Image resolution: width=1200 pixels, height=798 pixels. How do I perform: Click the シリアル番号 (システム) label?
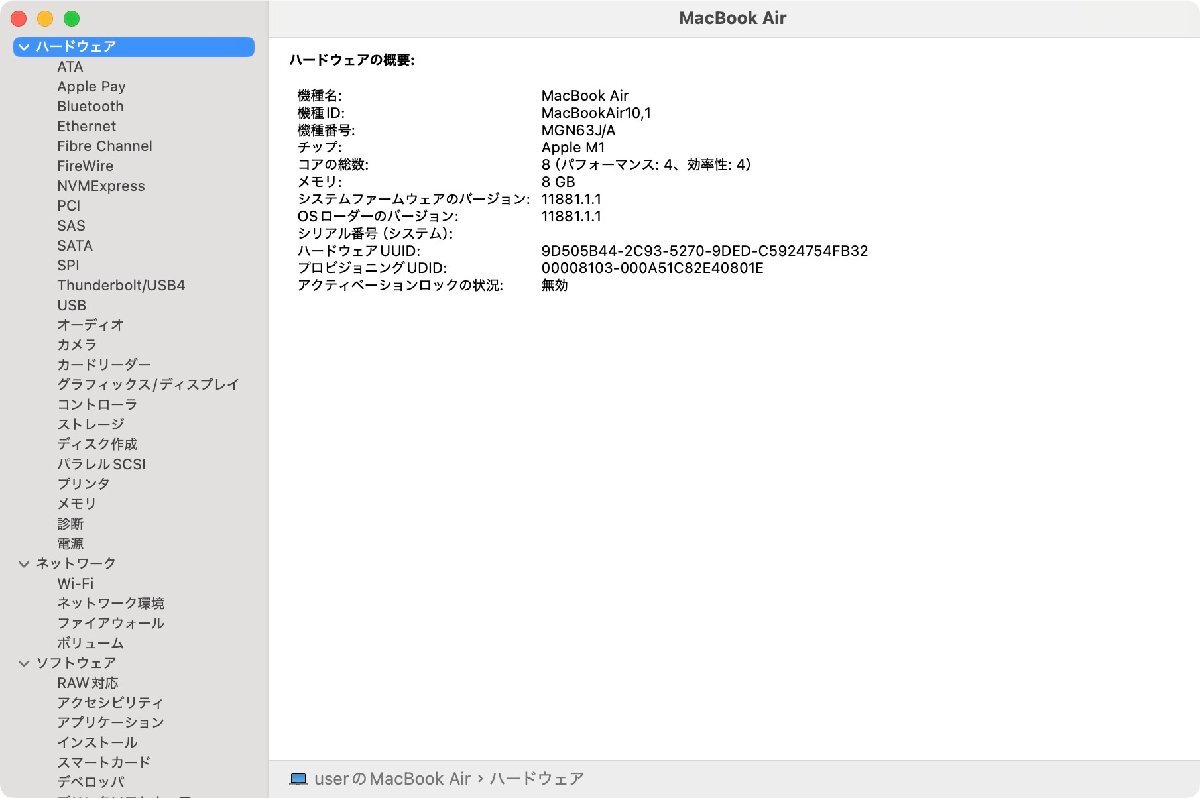point(375,233)
